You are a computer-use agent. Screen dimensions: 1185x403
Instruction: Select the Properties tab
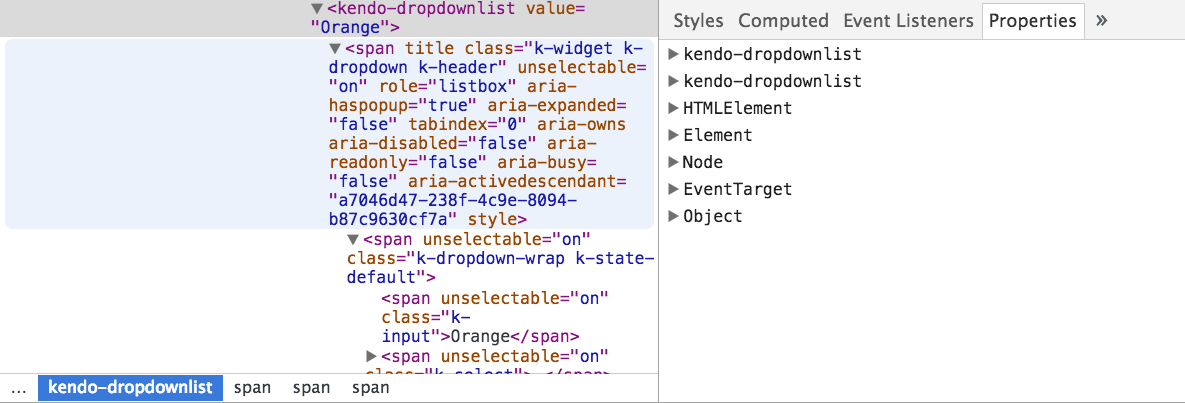coord(1032,20)
